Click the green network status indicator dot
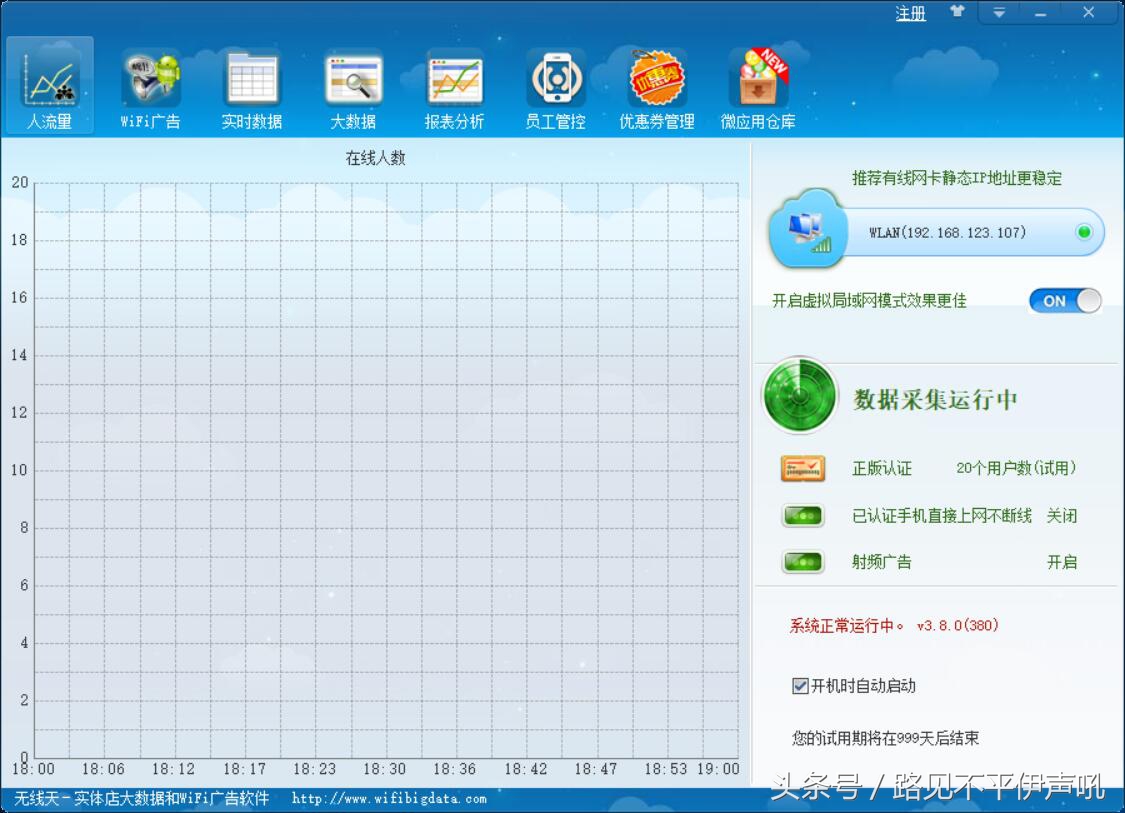 tap(1084, 231)
